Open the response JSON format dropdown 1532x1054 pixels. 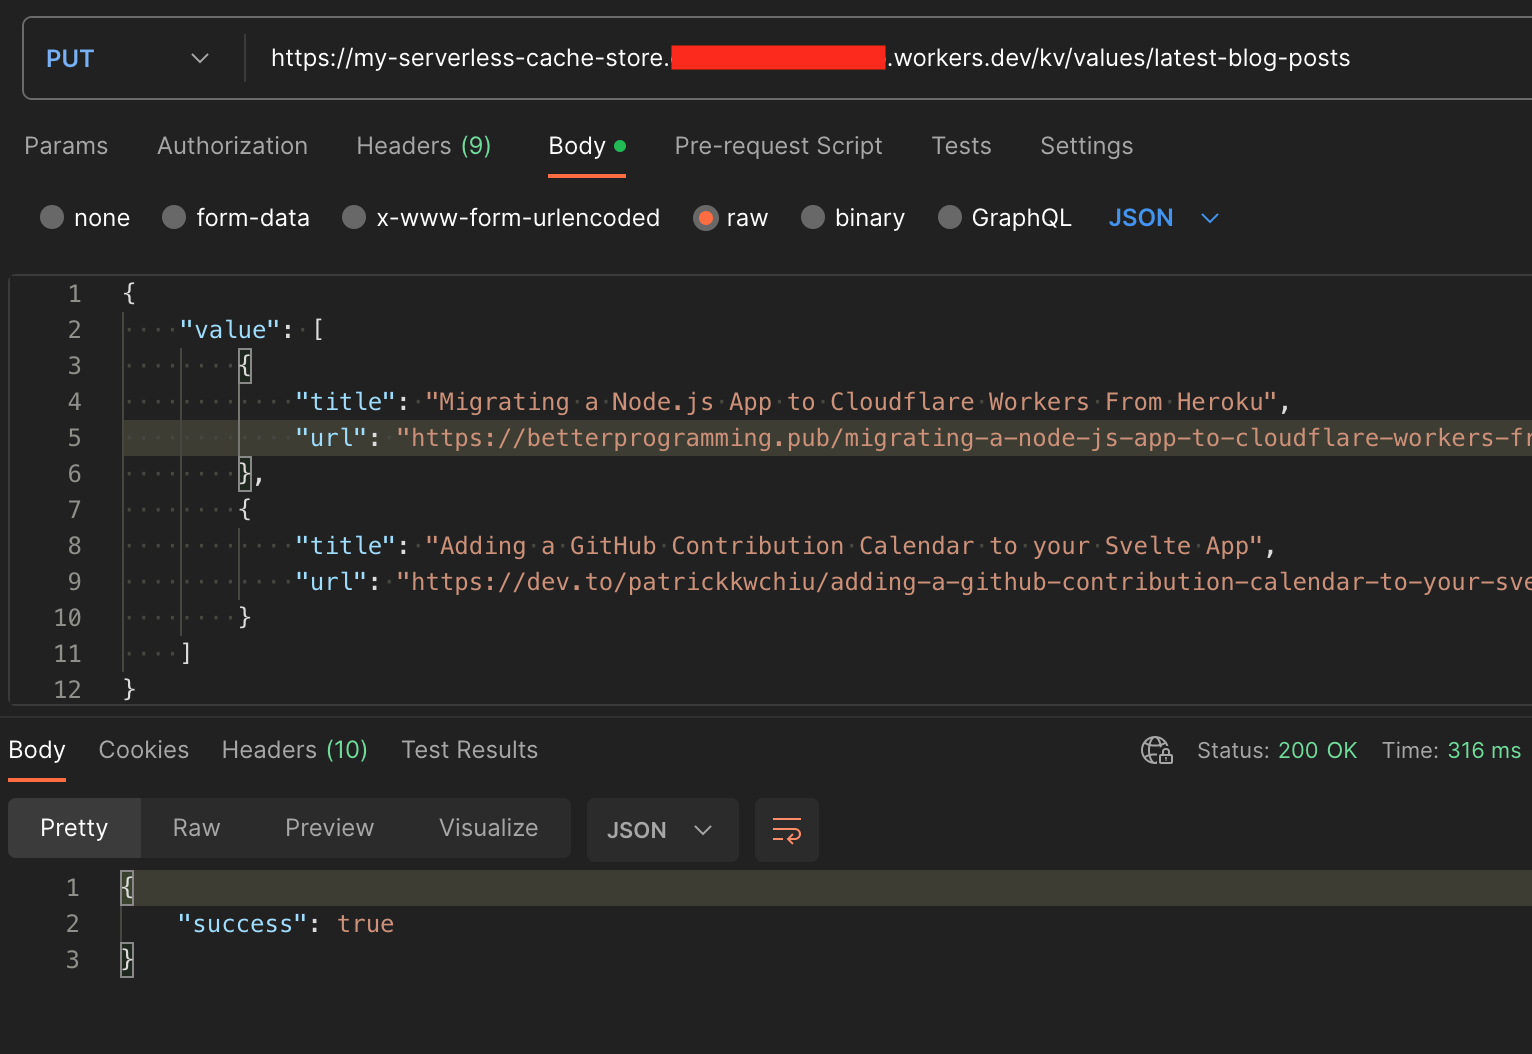coord(662,830)
